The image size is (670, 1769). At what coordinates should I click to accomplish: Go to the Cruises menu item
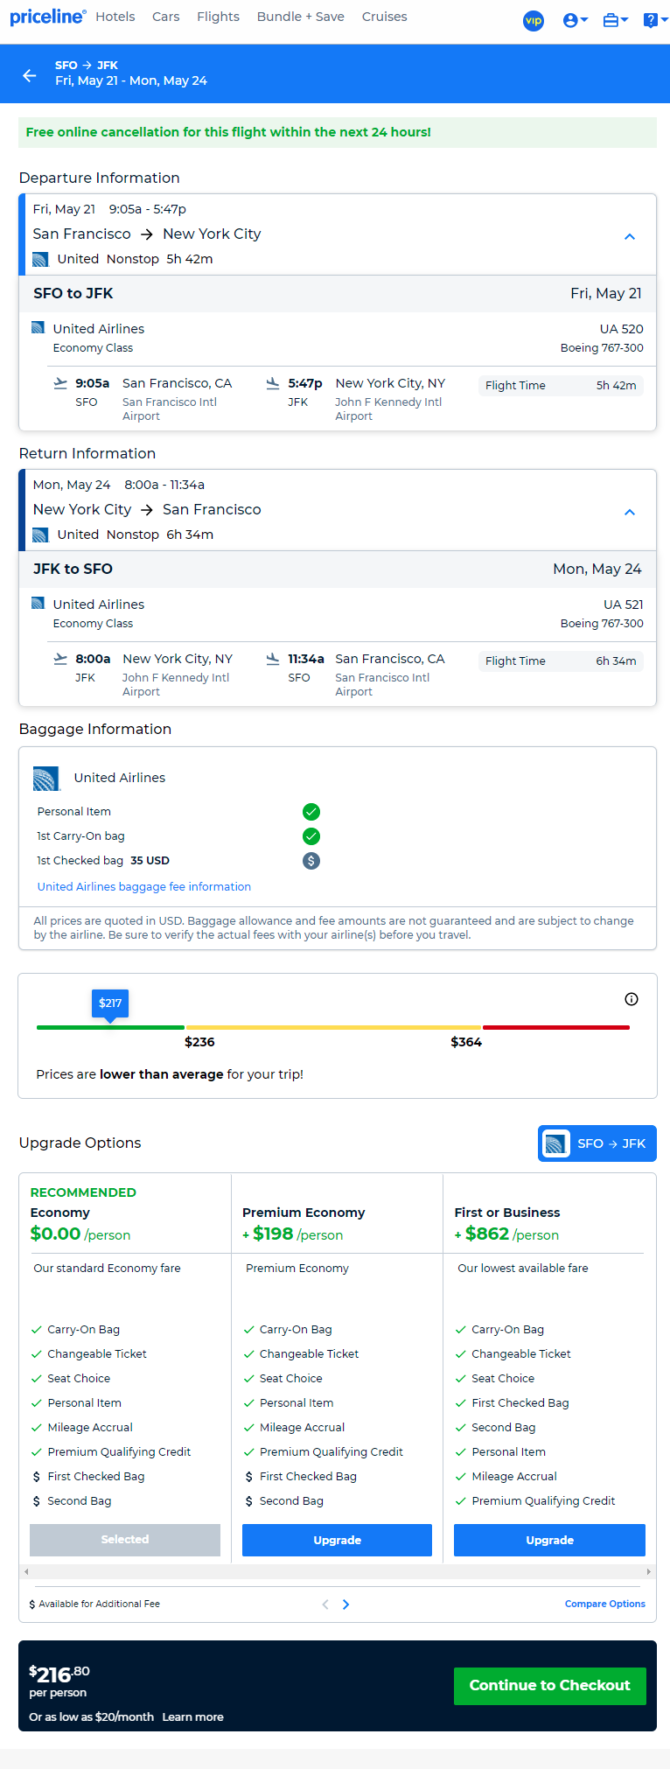pyautogui.click(x=384, y=17)
